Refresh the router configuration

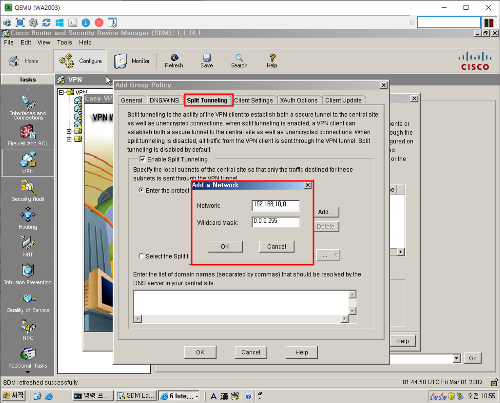(174, 61)
